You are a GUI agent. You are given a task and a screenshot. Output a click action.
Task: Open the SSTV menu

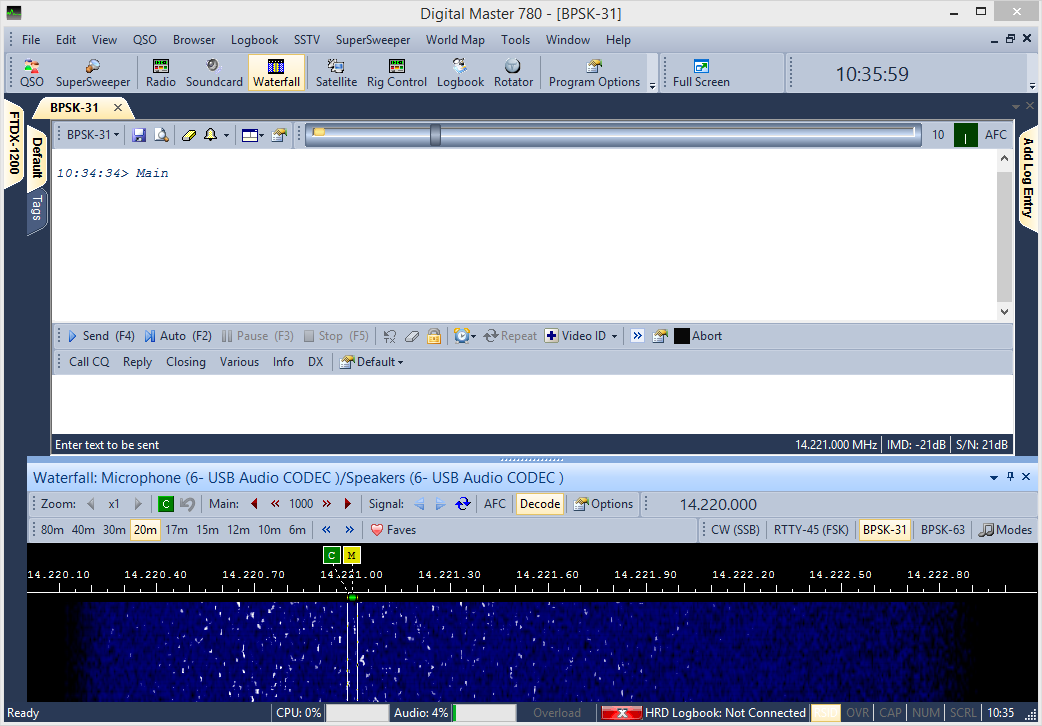pos(306,40)
